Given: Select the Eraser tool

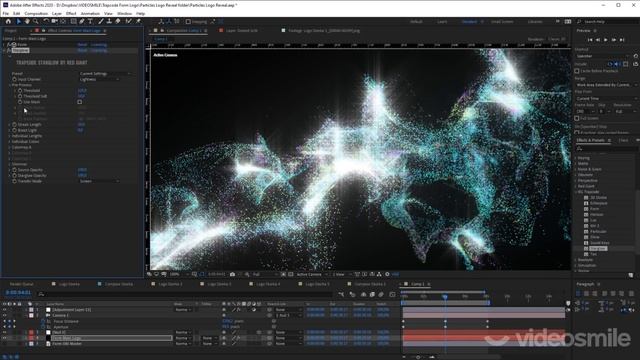Looking at the screenshot, I should coord(118,21).
